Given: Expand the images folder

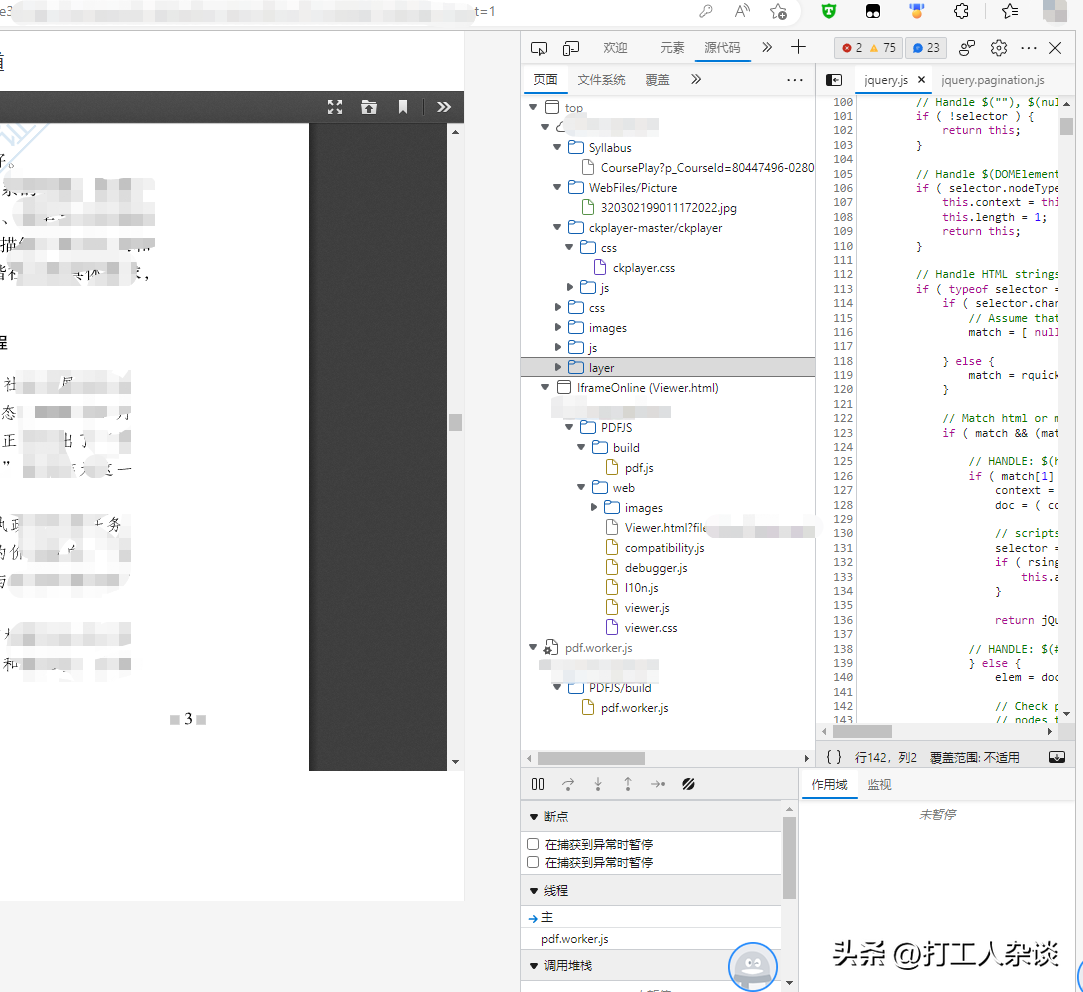Looking at the screenshot, I should 557,327.
